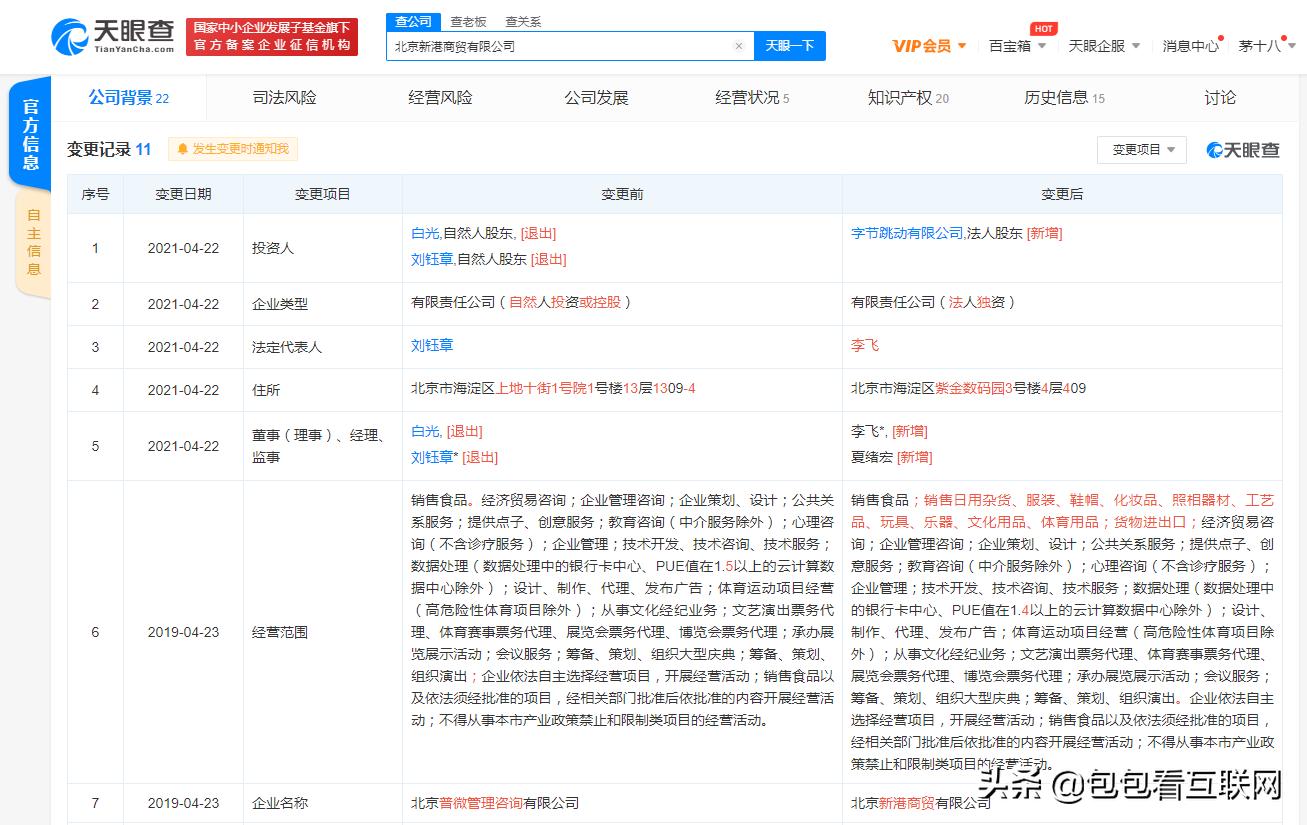Open 消息中心 message center
1307x825 pixels.
[x=1190, y=45]
